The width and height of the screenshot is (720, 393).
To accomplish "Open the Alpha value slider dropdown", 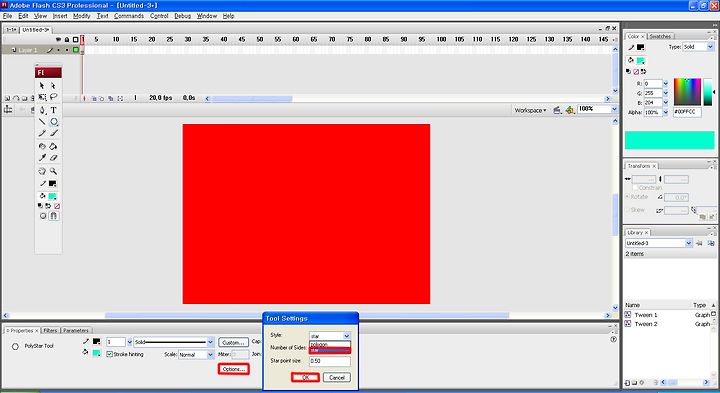I will click(665, 112).
